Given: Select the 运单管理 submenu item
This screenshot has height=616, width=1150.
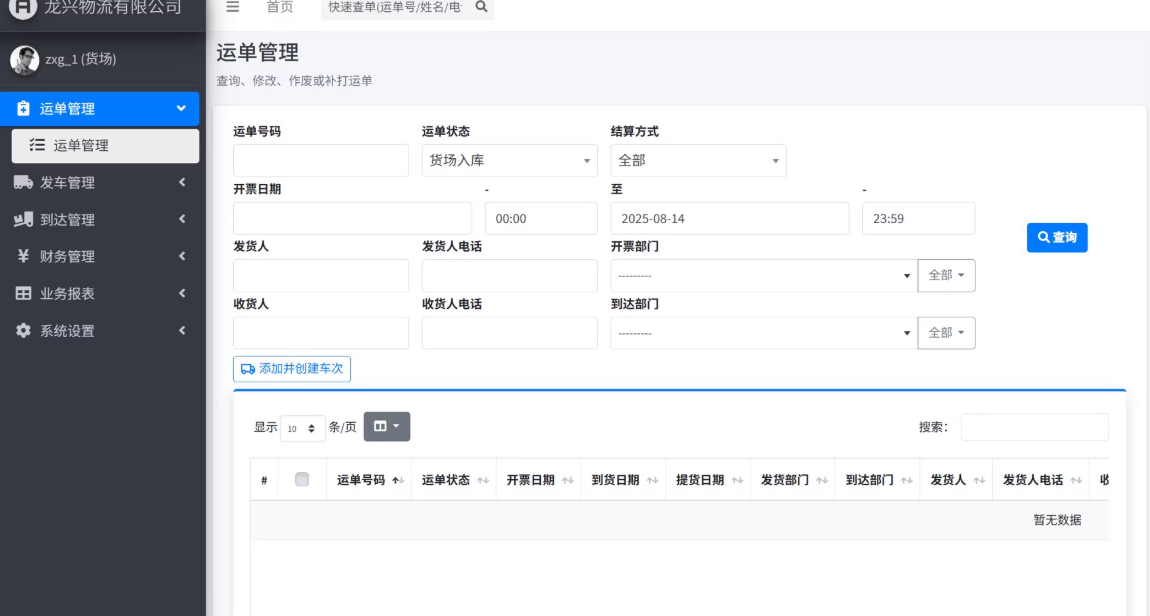Looking at the screenshot, I should (x=105, y=145).
